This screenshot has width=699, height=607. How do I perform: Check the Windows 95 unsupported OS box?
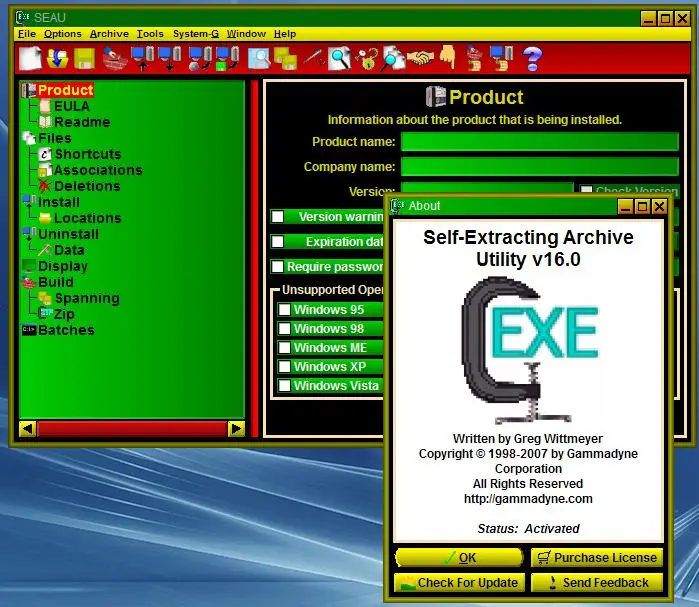pyautogui.click(x=284, y=310)
